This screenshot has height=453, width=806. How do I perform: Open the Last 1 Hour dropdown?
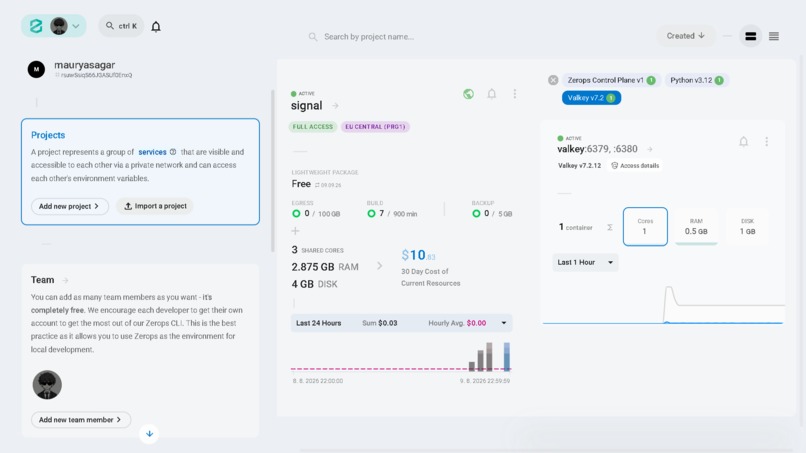pos(585,262)
